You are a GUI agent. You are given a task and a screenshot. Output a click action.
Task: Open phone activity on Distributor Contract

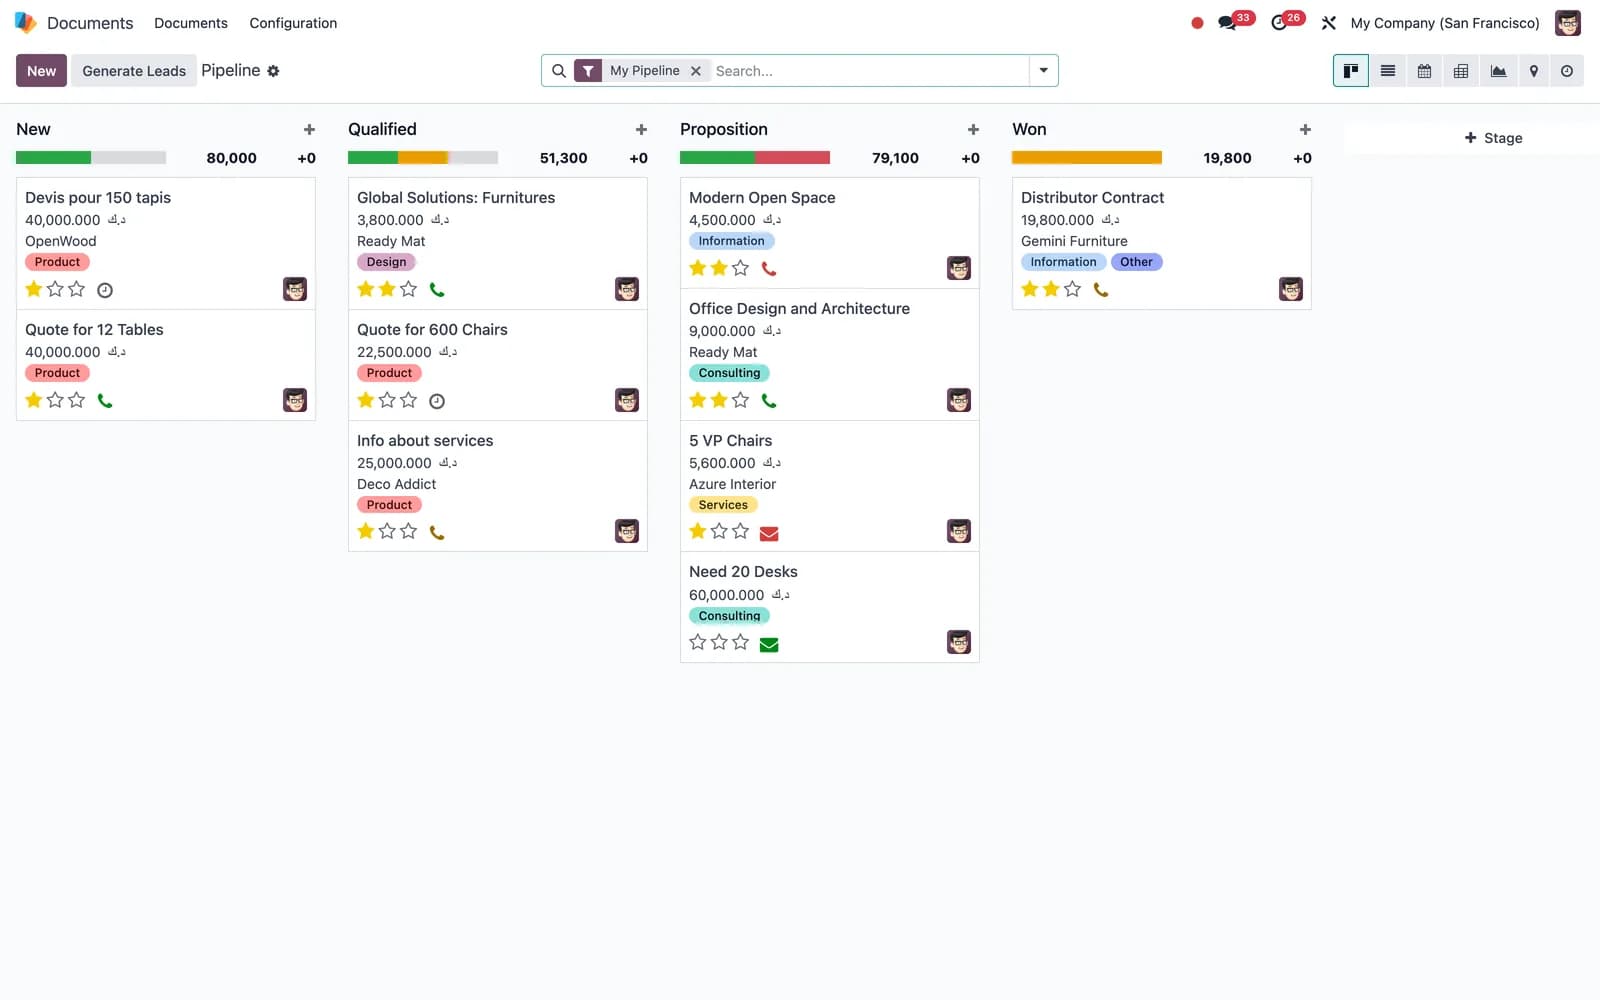click(x=1101, y=290)
